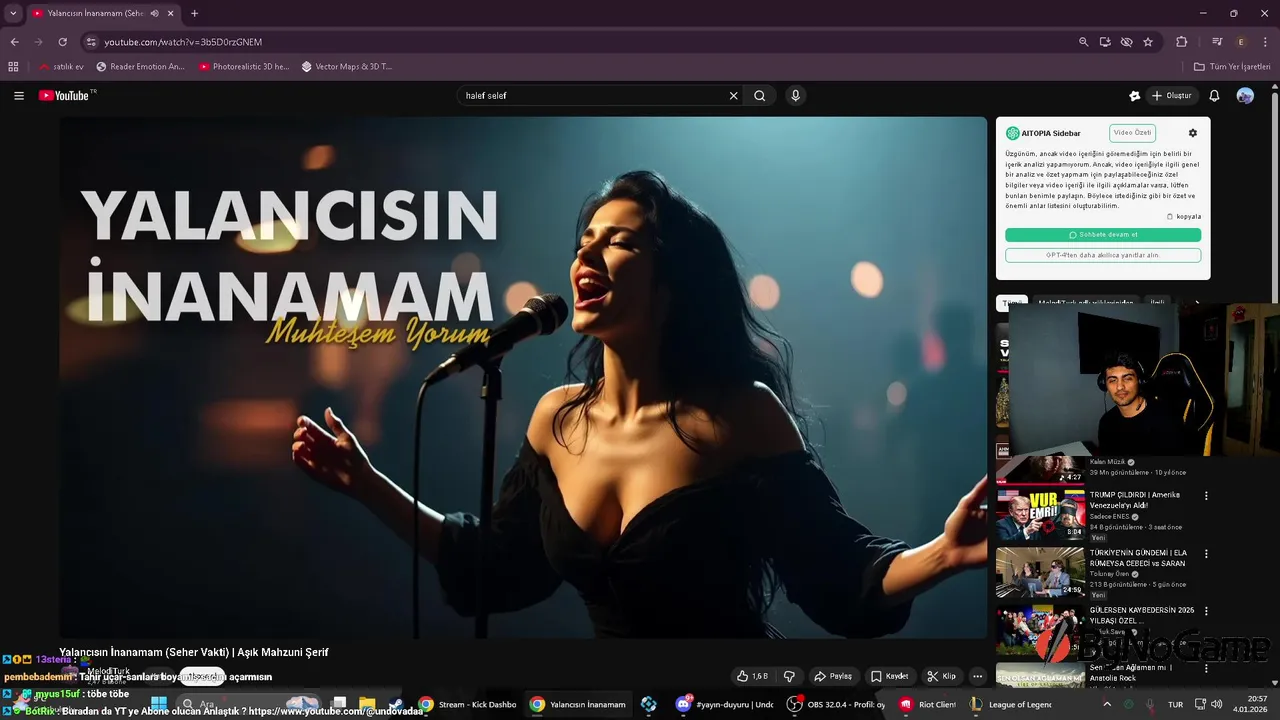This screenshot has height=720, width=1280.
Task: Expand the tab search dropdown arrow
Action: click(x=13, y=13)
